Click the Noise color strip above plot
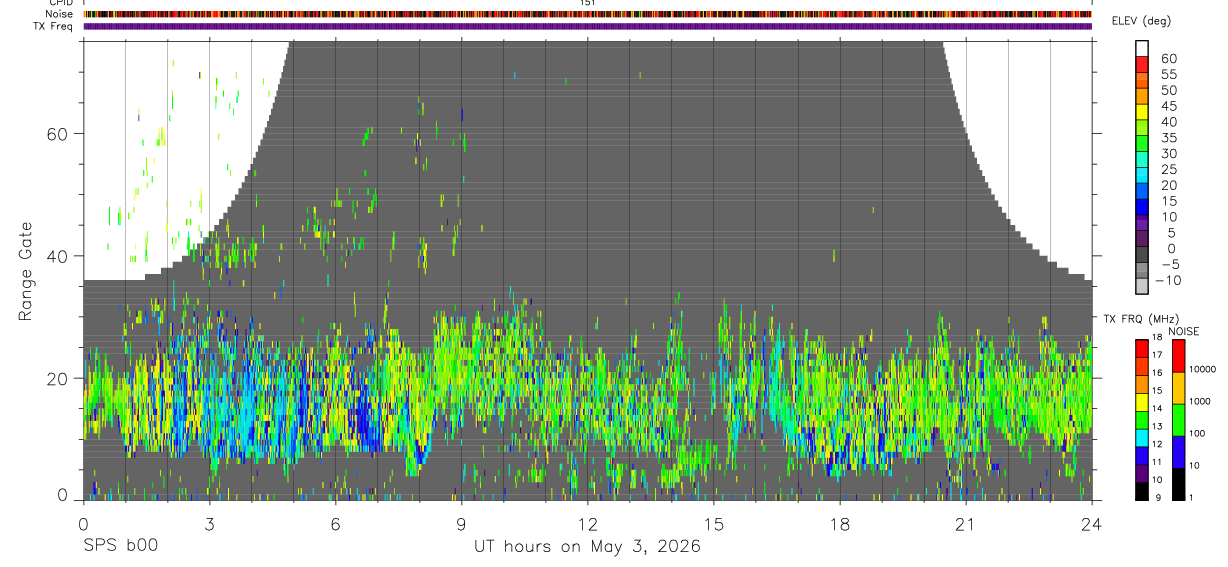 [587, 15]
